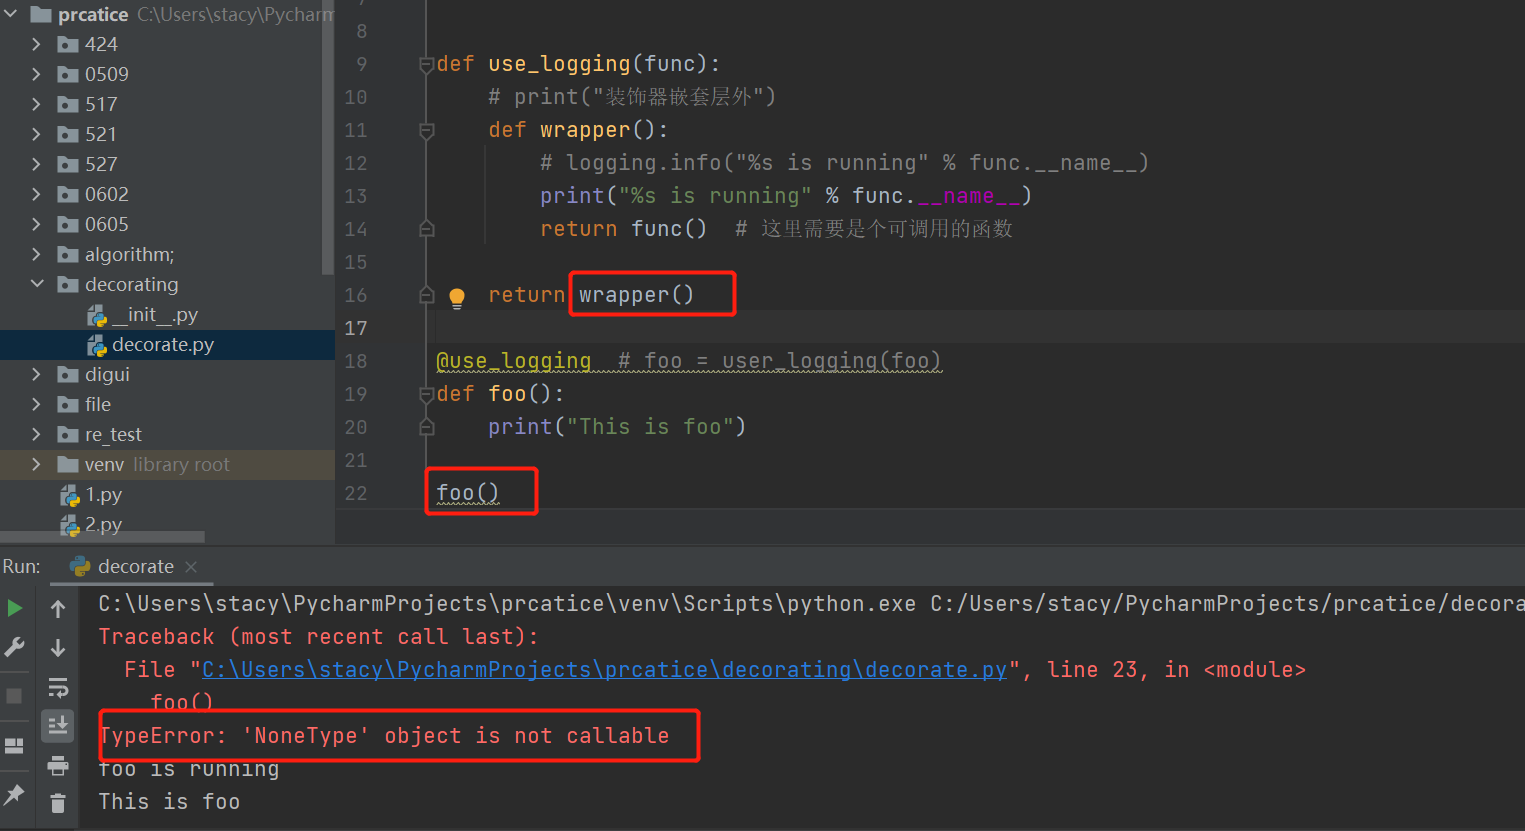1525x831 pixels.
Task: Restore layout icon in Run panel
Action: 14,746
